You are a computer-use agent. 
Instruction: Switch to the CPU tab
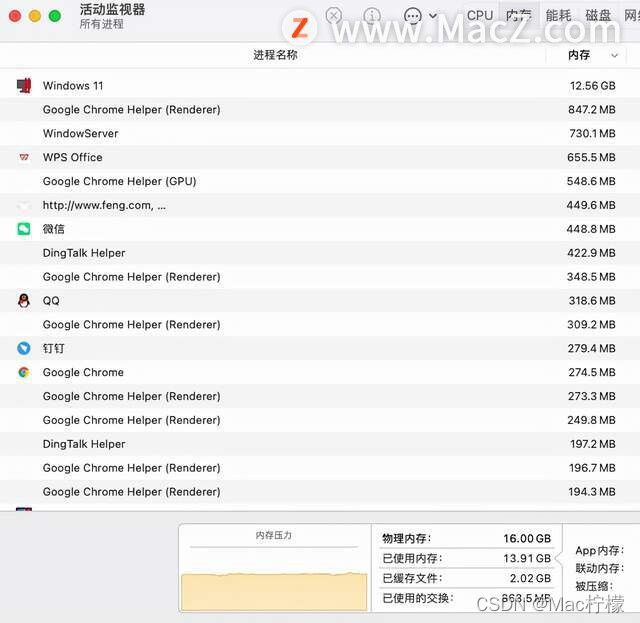pyautogui.click(x=480, y=16)
